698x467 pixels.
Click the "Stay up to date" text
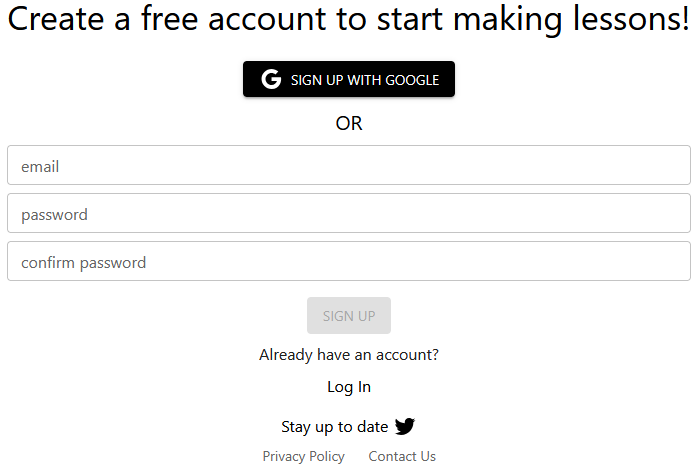pos(334,427)
